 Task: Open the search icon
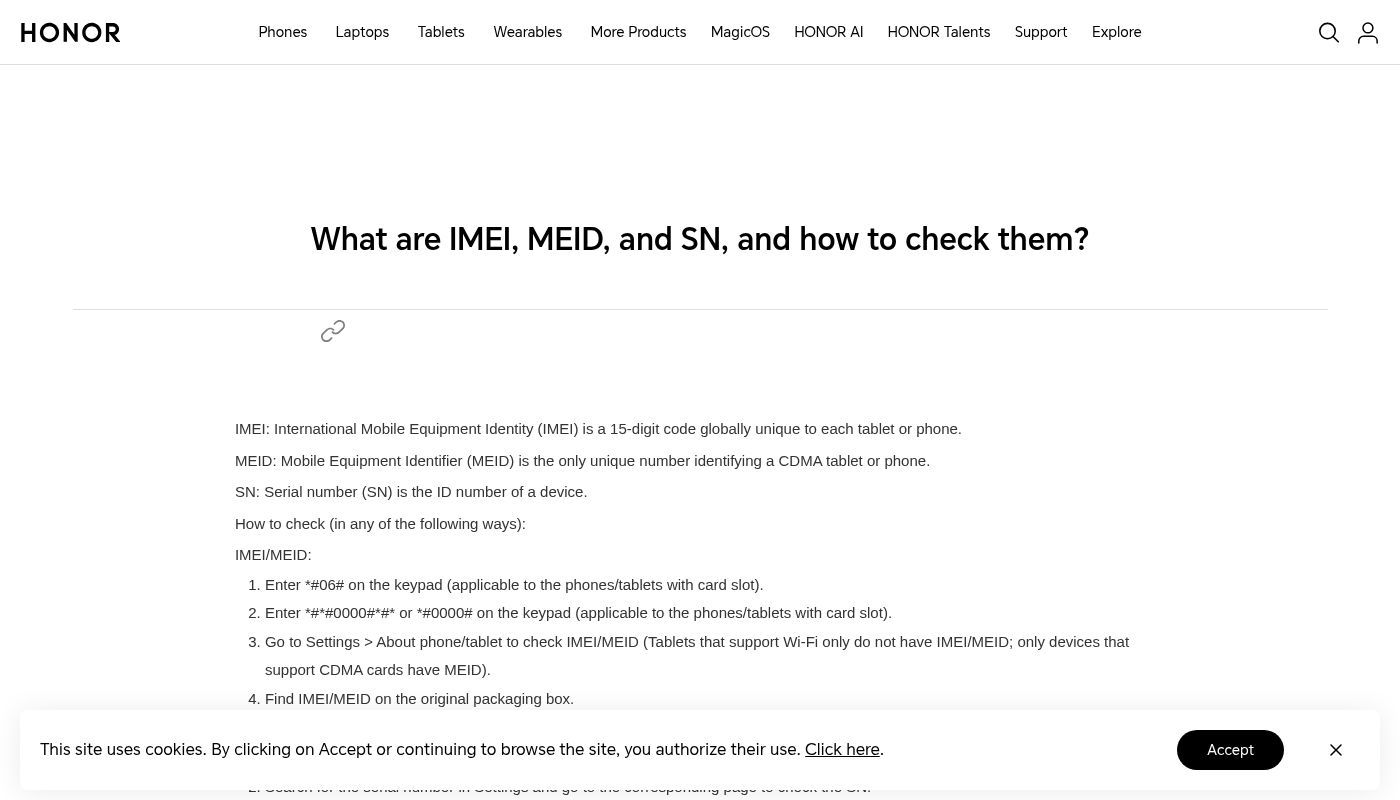[x=1328, y=33]
